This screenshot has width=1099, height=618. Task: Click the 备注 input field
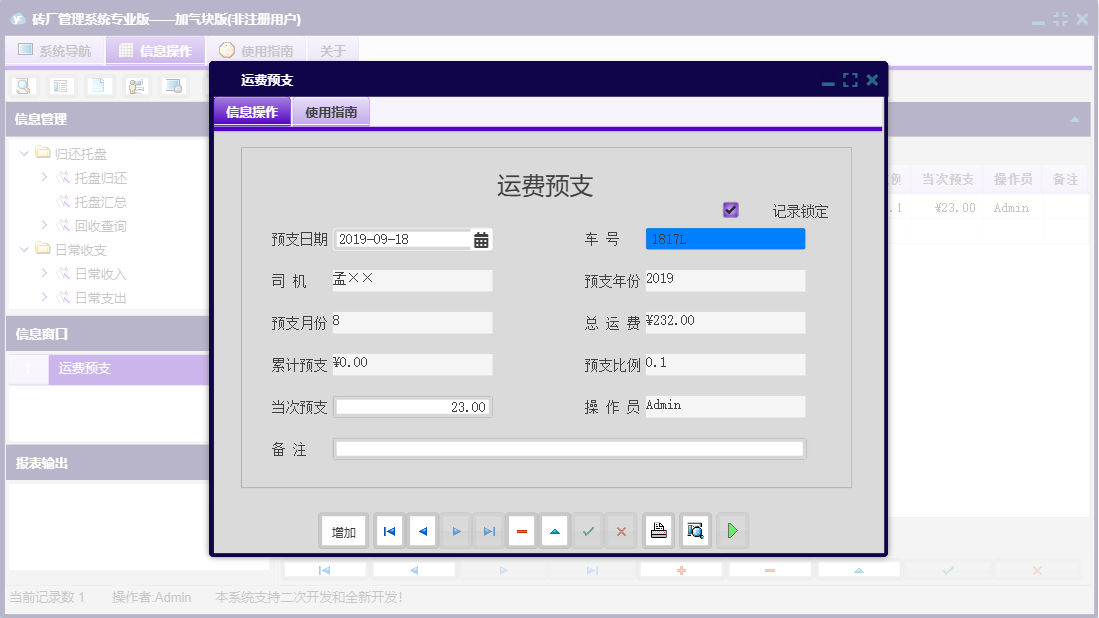570,449
